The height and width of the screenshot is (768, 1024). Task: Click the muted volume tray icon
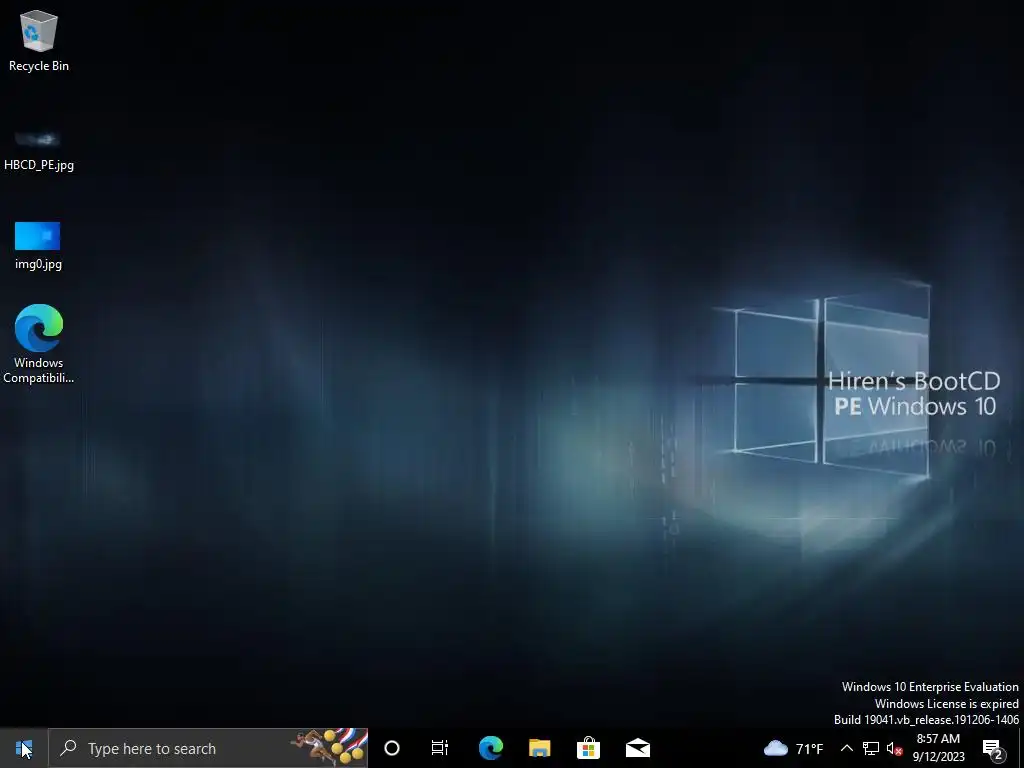(x=894, y=748)
